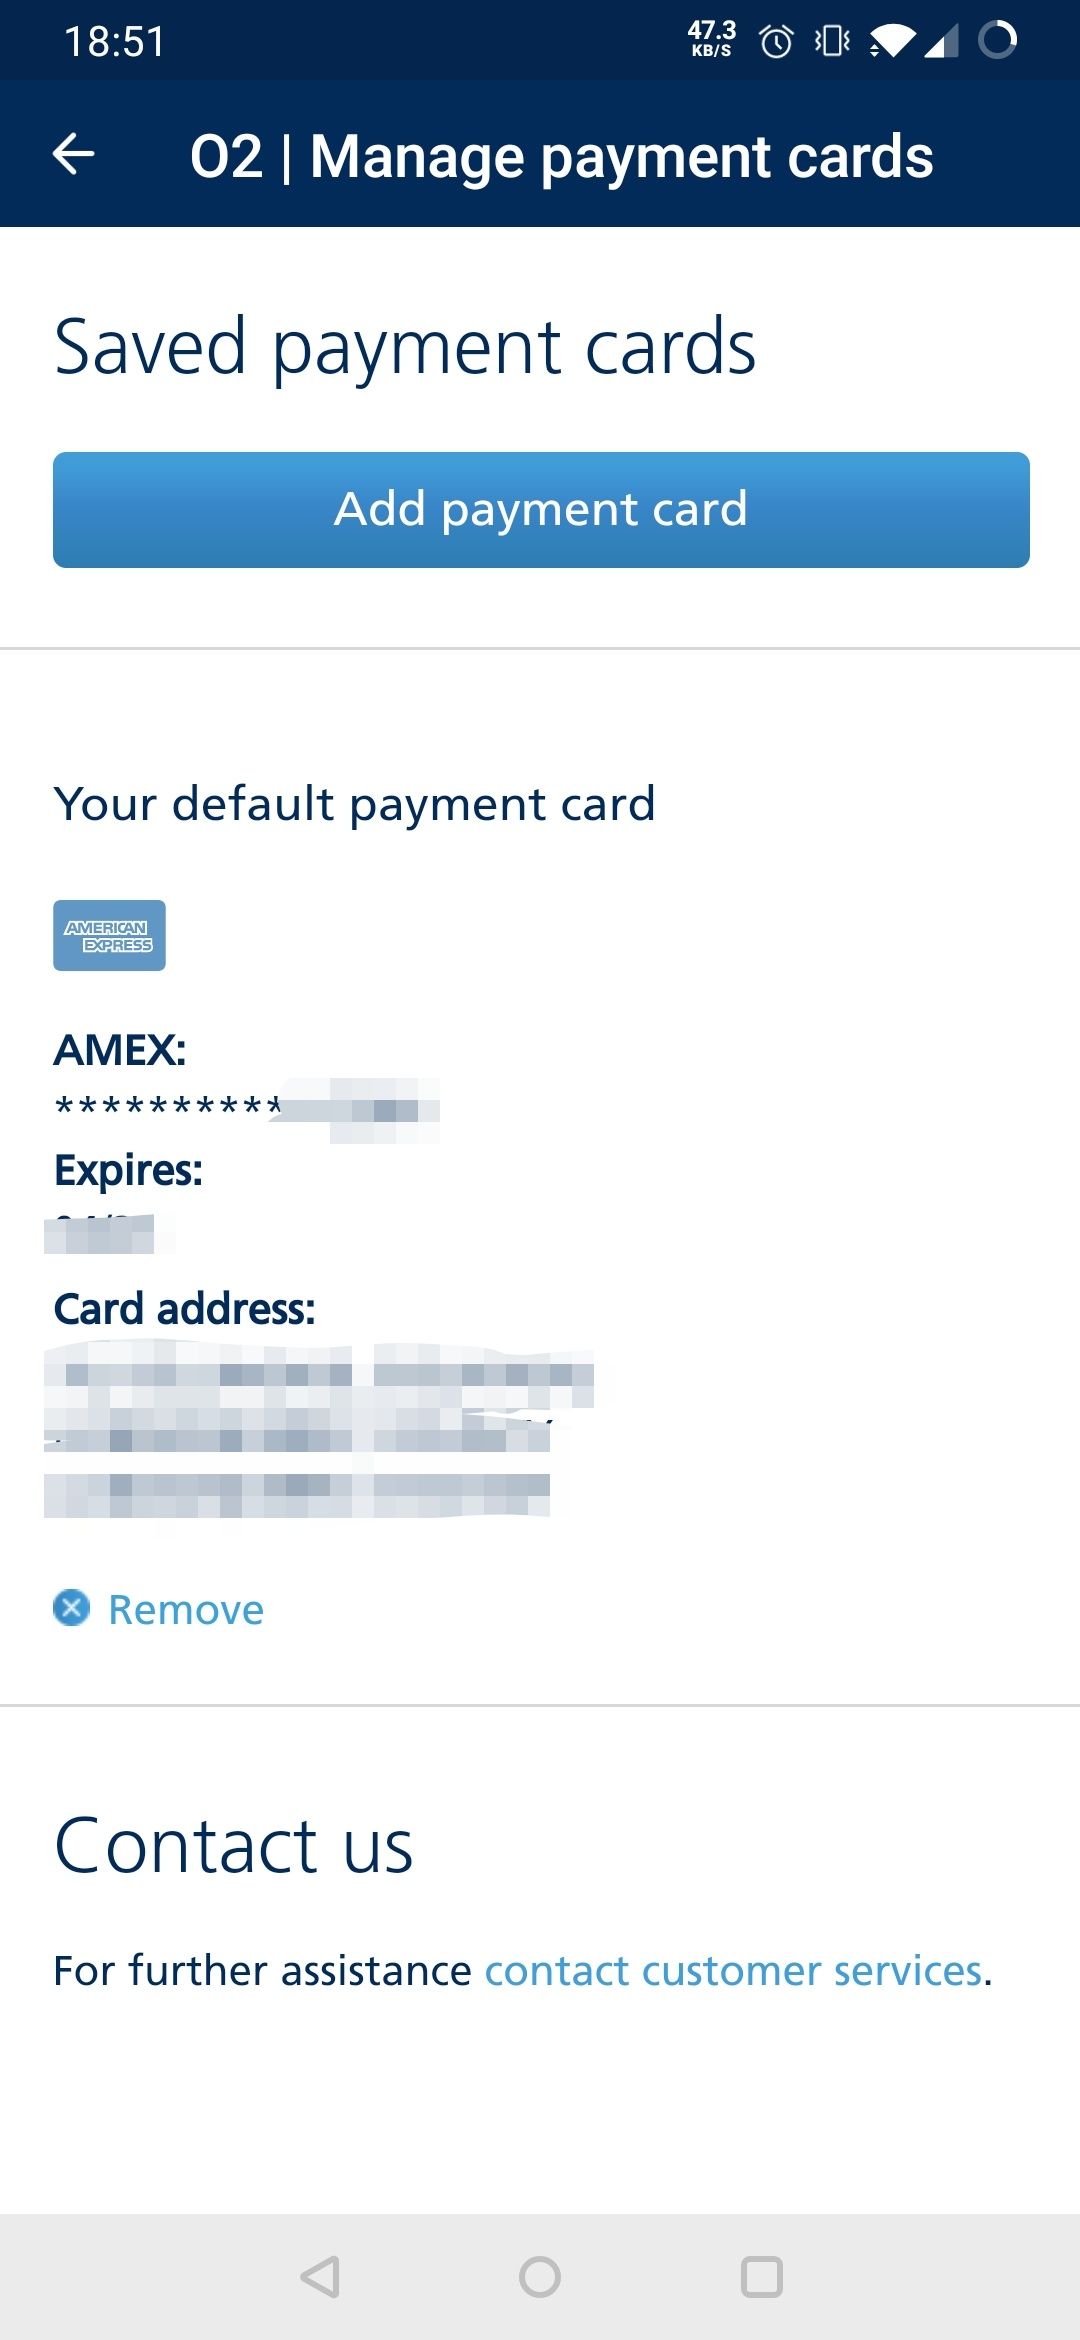Screen dimensions: 1080x2340
Task: Tap the Remove link text
Action: (x=186, y=1610)
